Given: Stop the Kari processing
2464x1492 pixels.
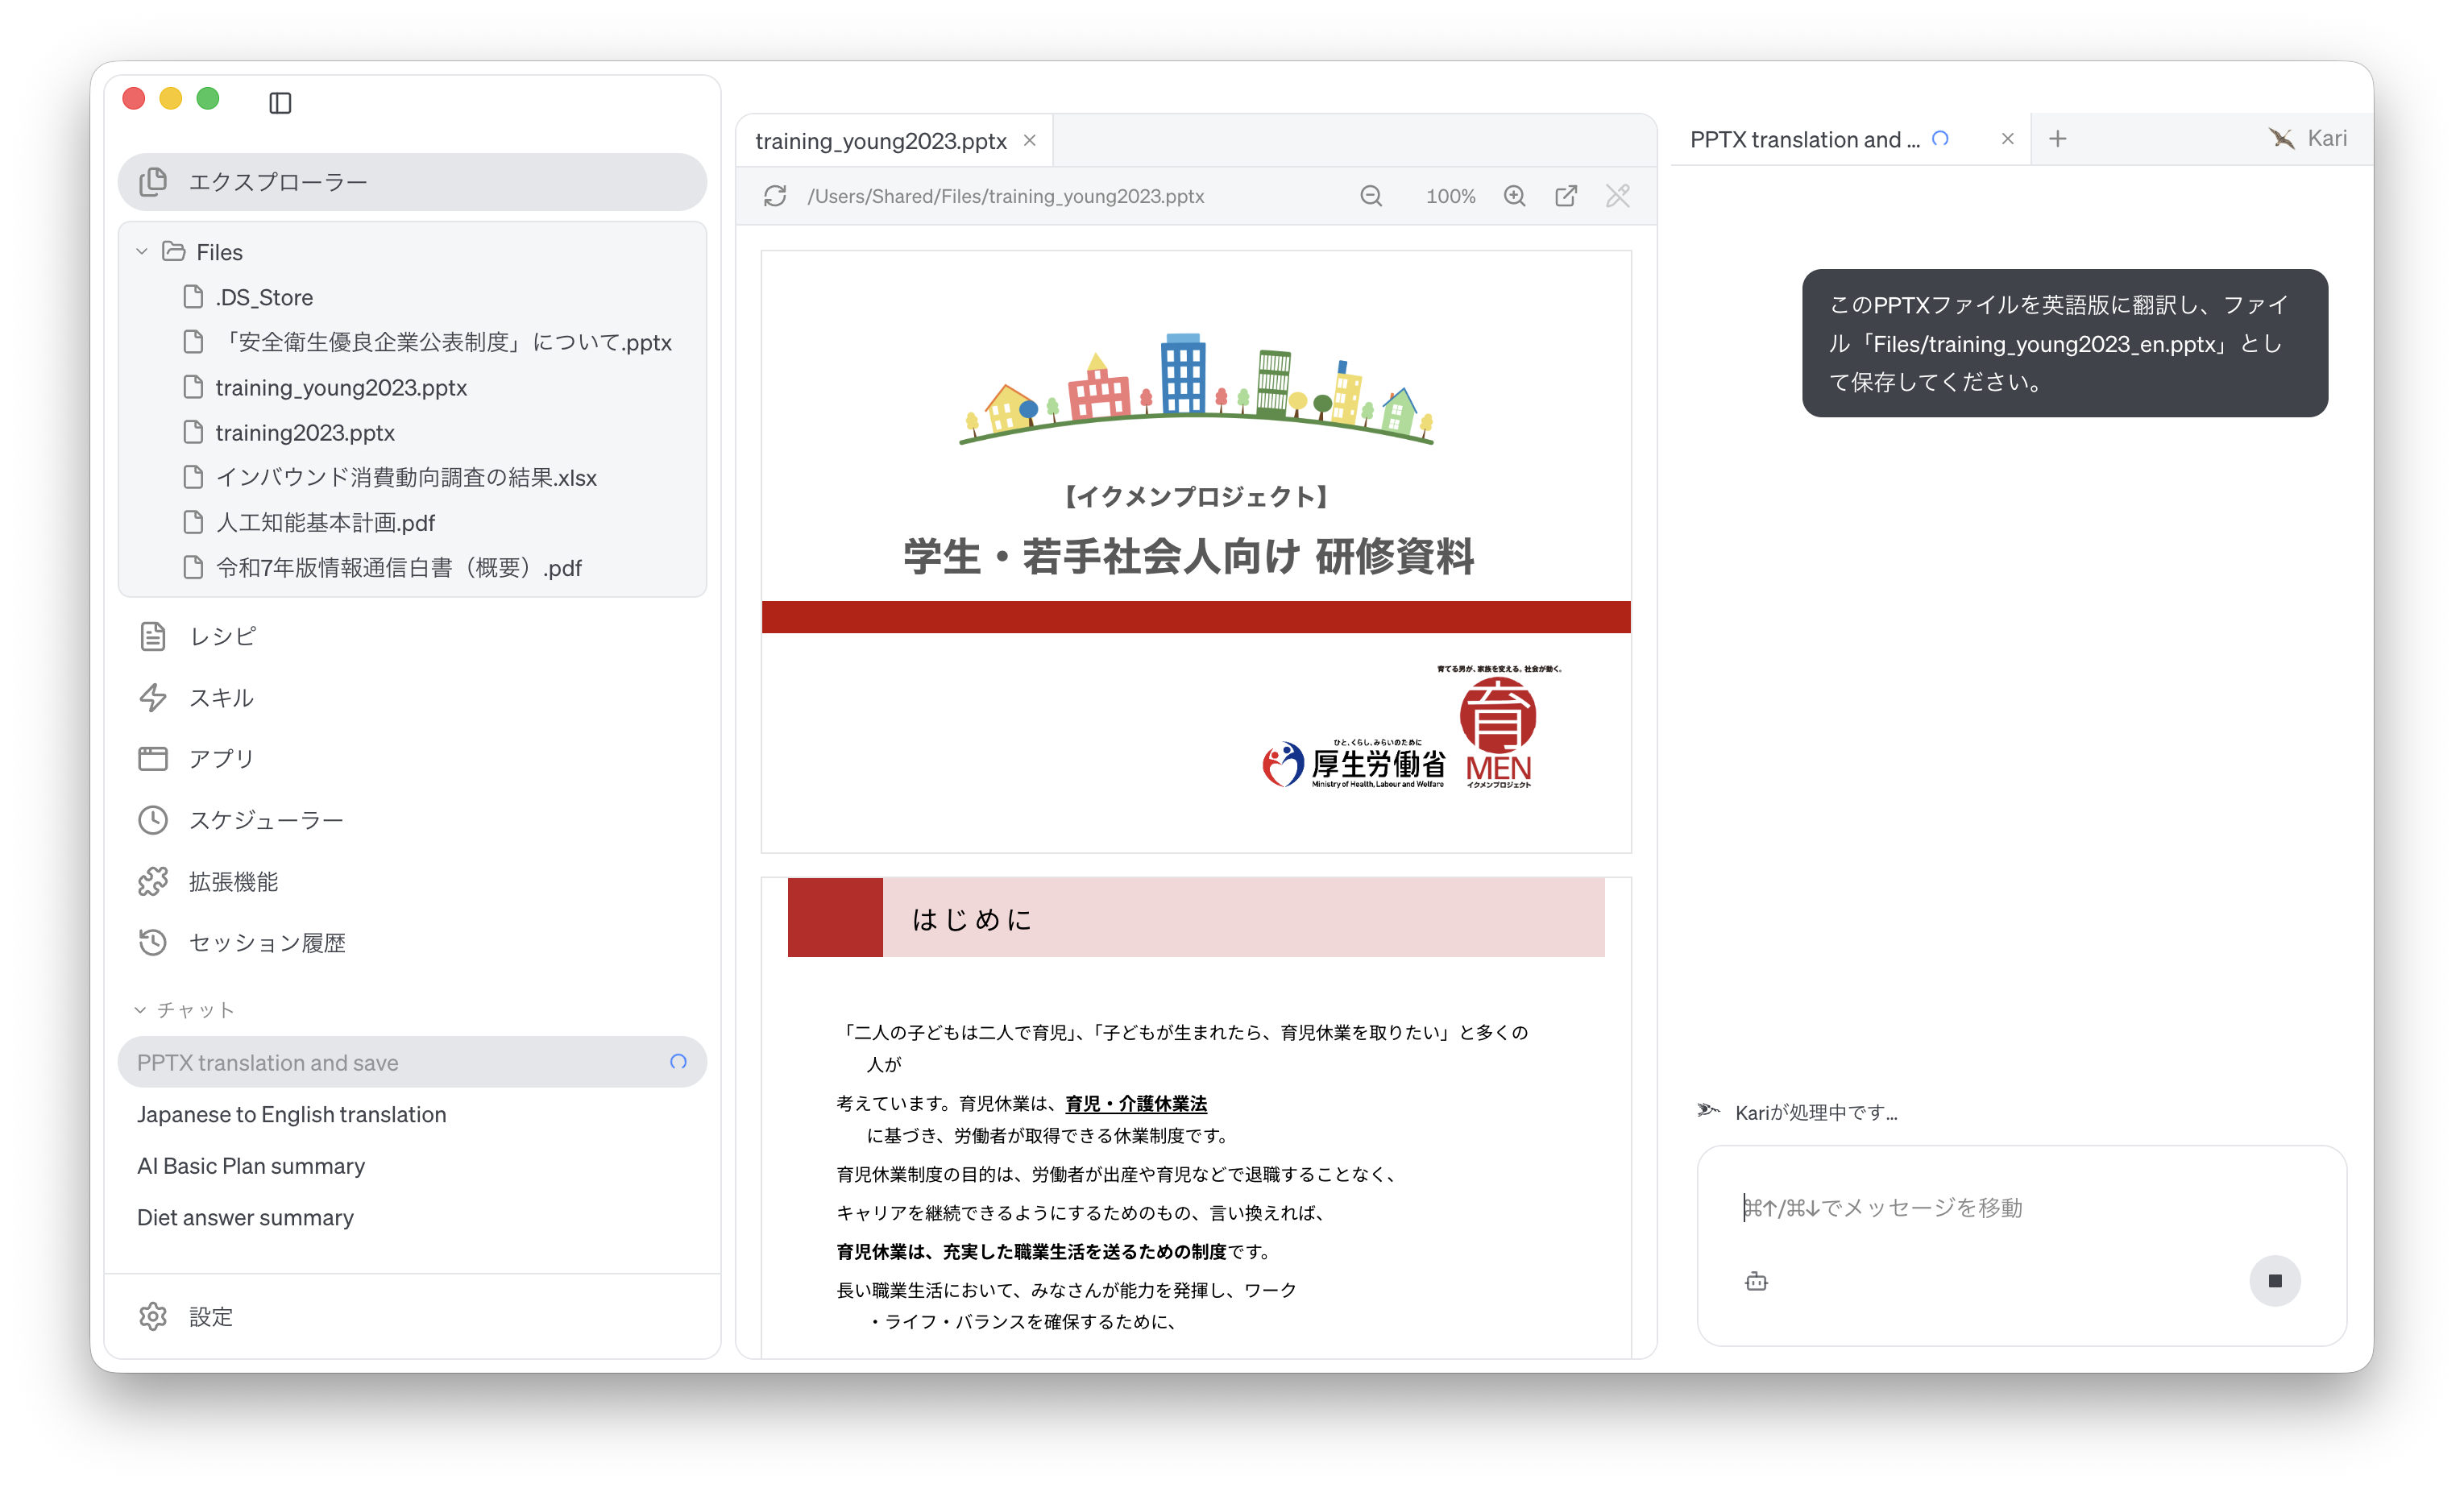Looking at the screenshot, I should 2274,1281.
